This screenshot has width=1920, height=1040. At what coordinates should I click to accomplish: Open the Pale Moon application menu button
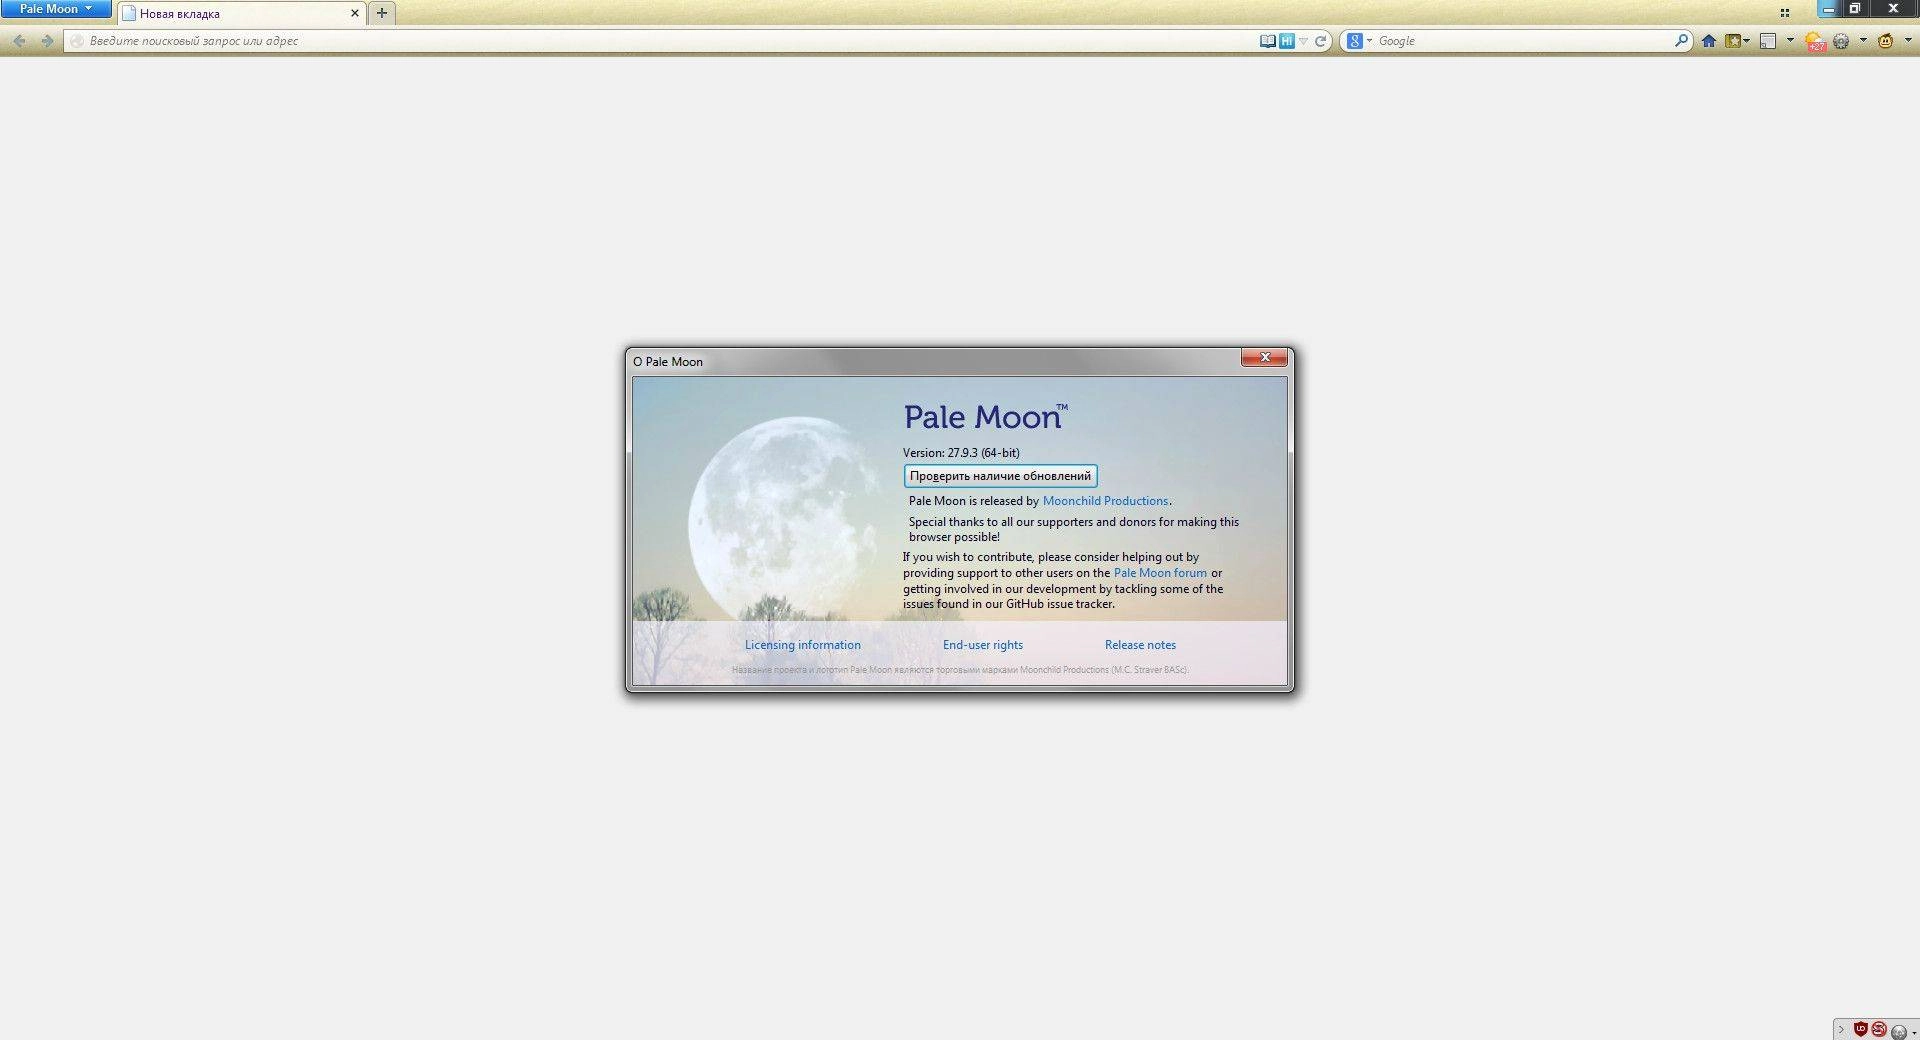click(56, 9)
